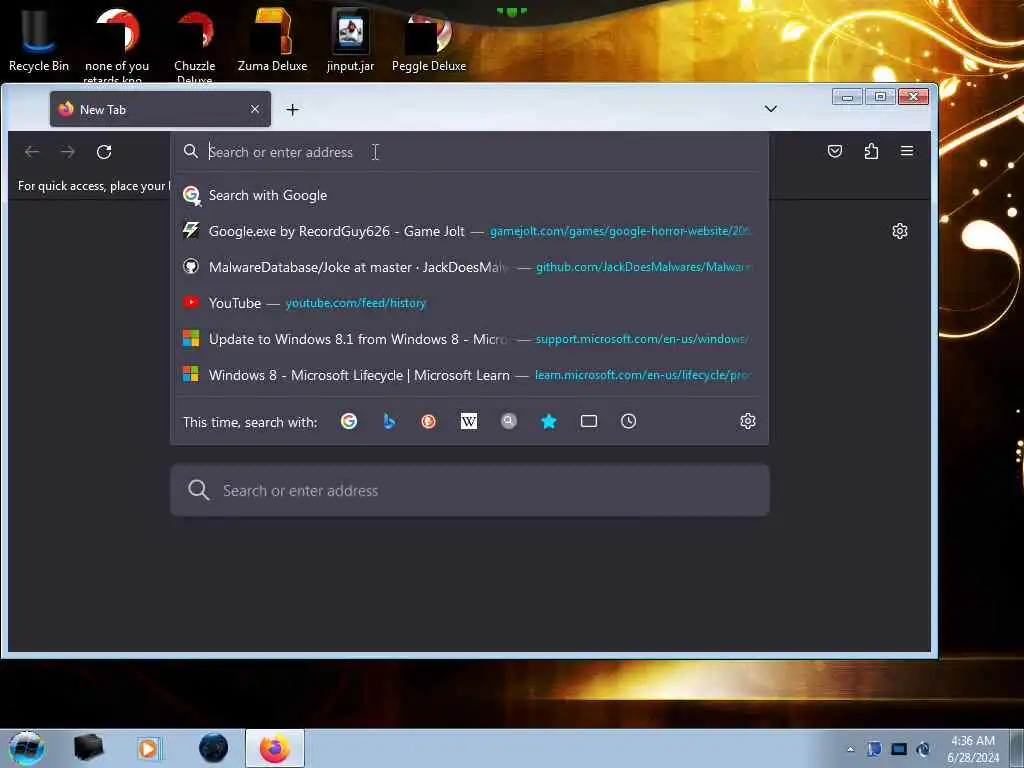Screen dimensions: 1024x768
Task: Click the flag icon in system tray
Action: click(x=874, y=749)
